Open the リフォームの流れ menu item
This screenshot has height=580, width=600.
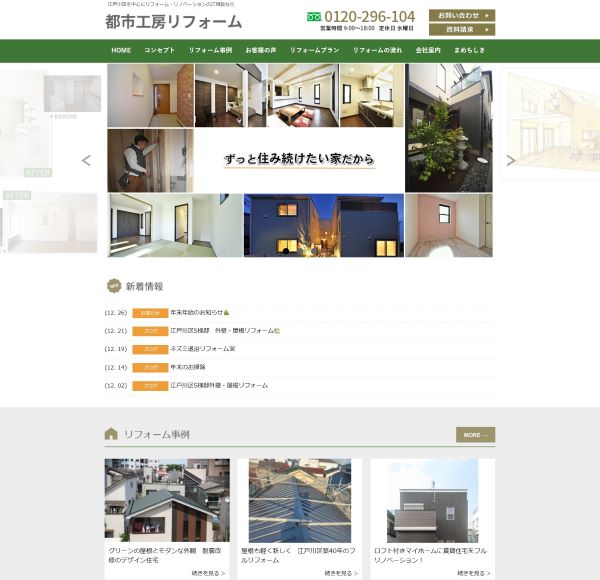click(x=377, y=50)
